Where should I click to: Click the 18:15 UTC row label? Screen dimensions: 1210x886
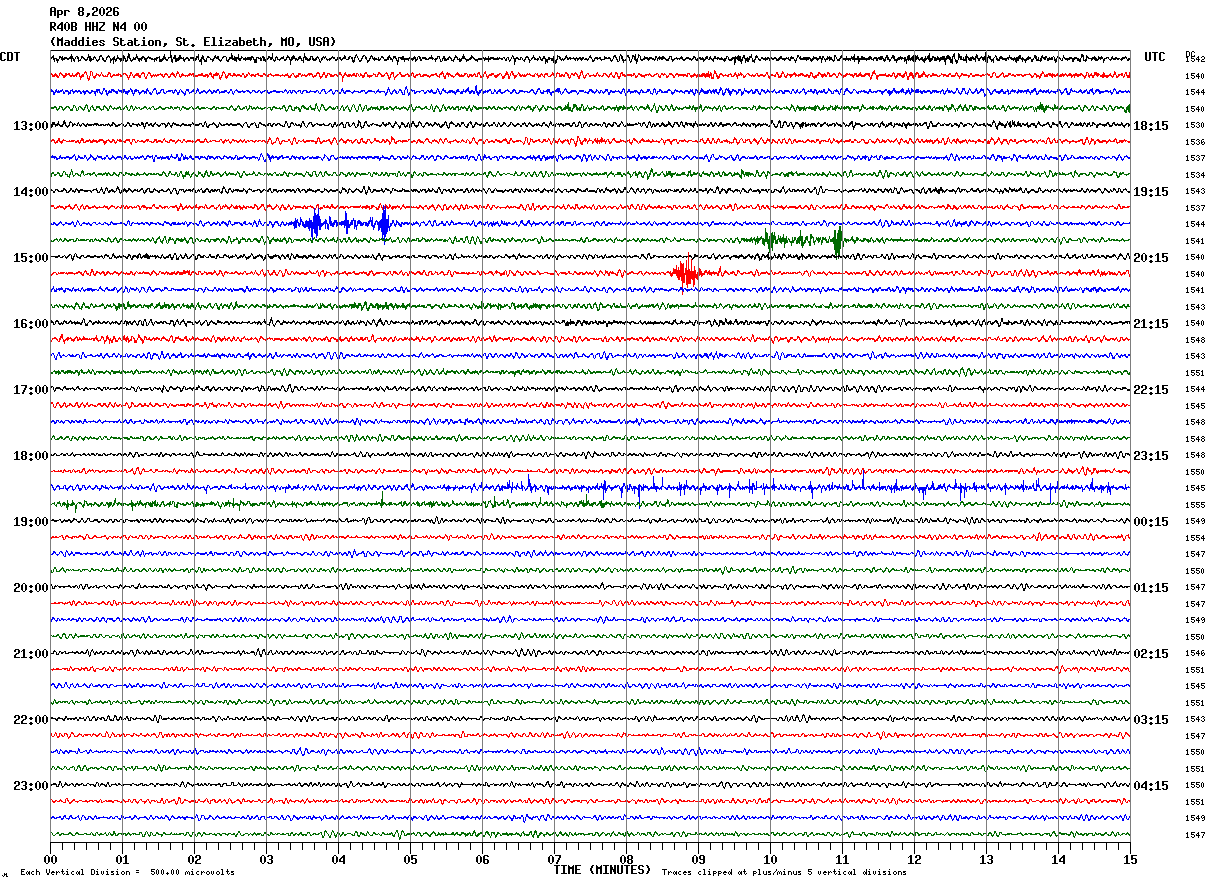(1151, 125)
